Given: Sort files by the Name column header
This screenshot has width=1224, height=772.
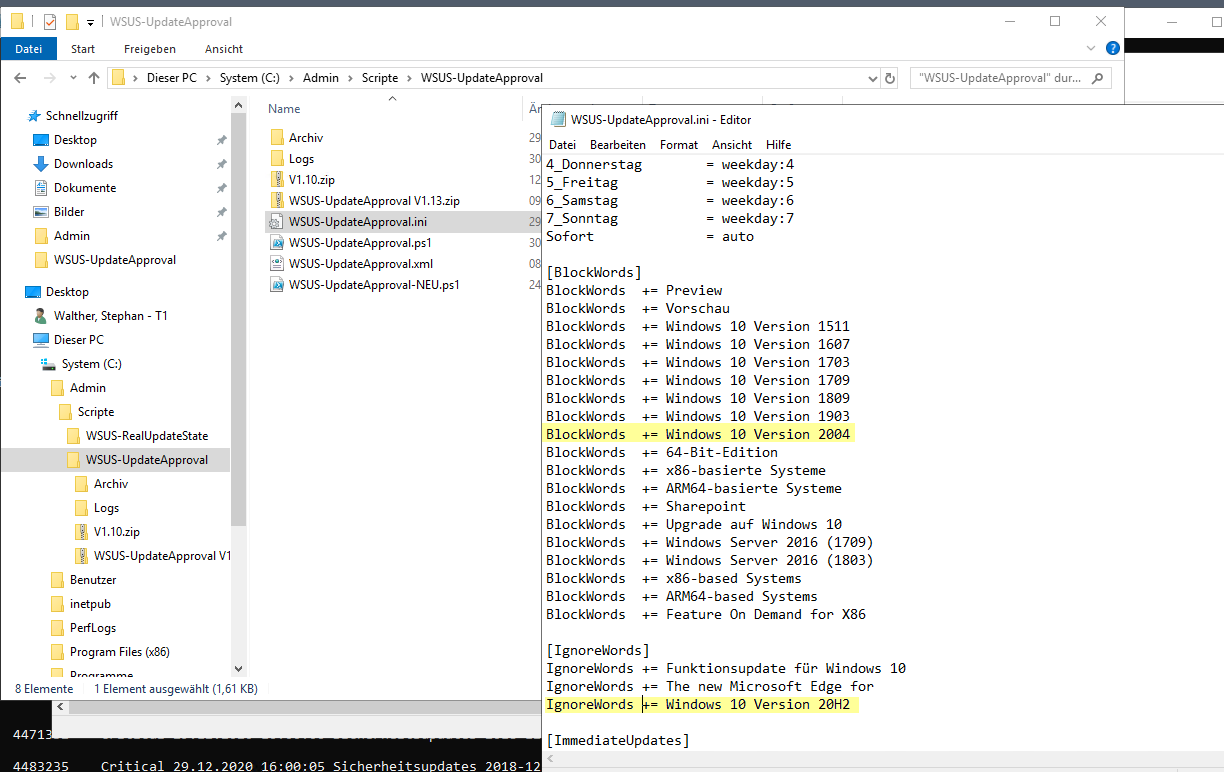Looking at the screenshot, I should click(284, 109).
